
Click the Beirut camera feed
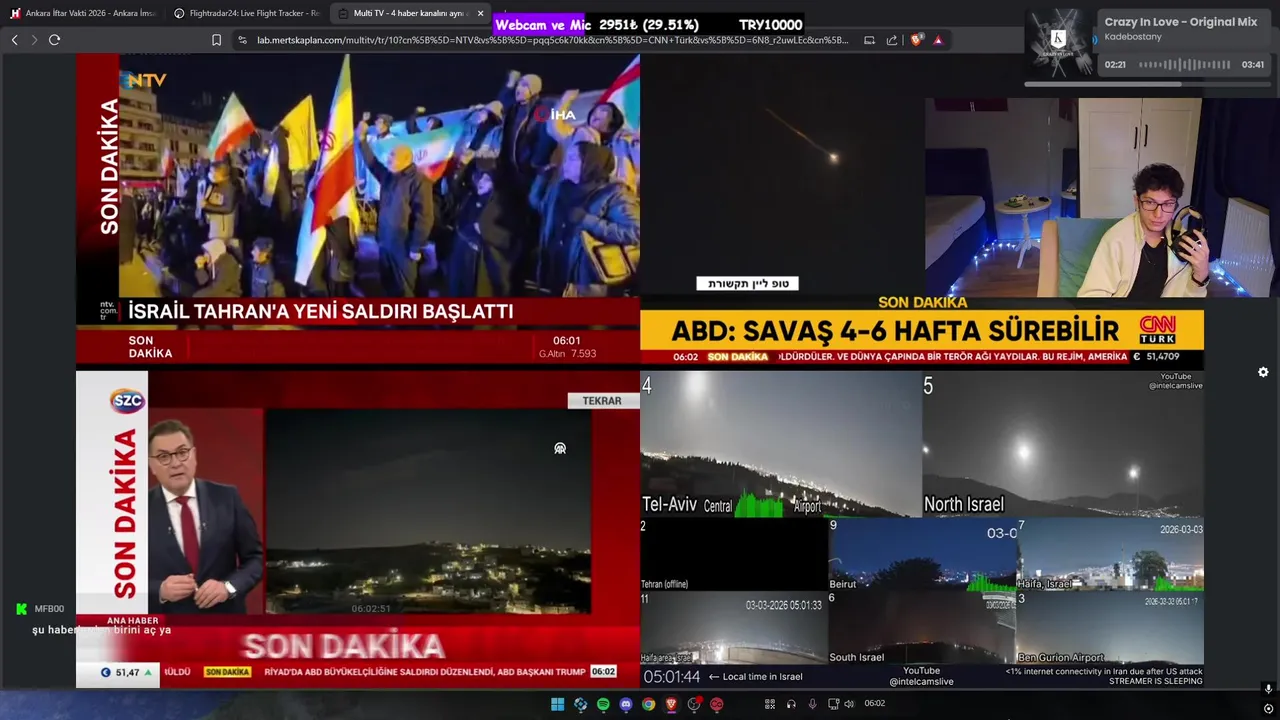(922, 555)
